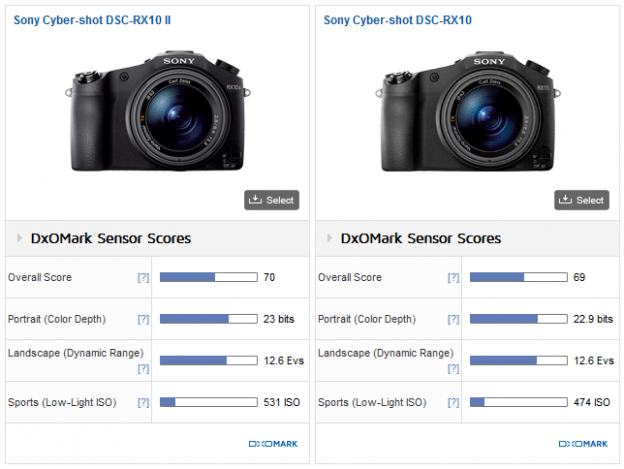Click the Overall Score bar showing 70

pyautogui.click(x=209, y=277)
